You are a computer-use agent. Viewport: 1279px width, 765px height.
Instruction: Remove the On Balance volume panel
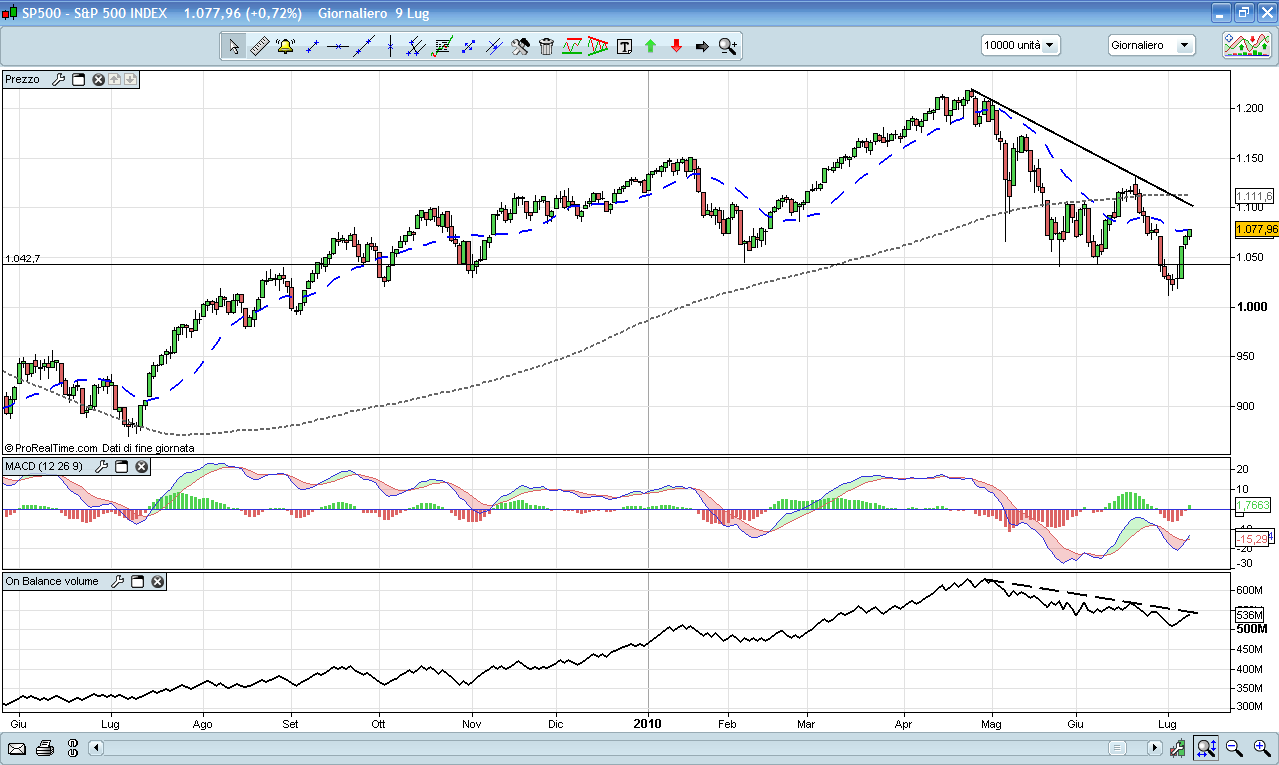[157, 581]
